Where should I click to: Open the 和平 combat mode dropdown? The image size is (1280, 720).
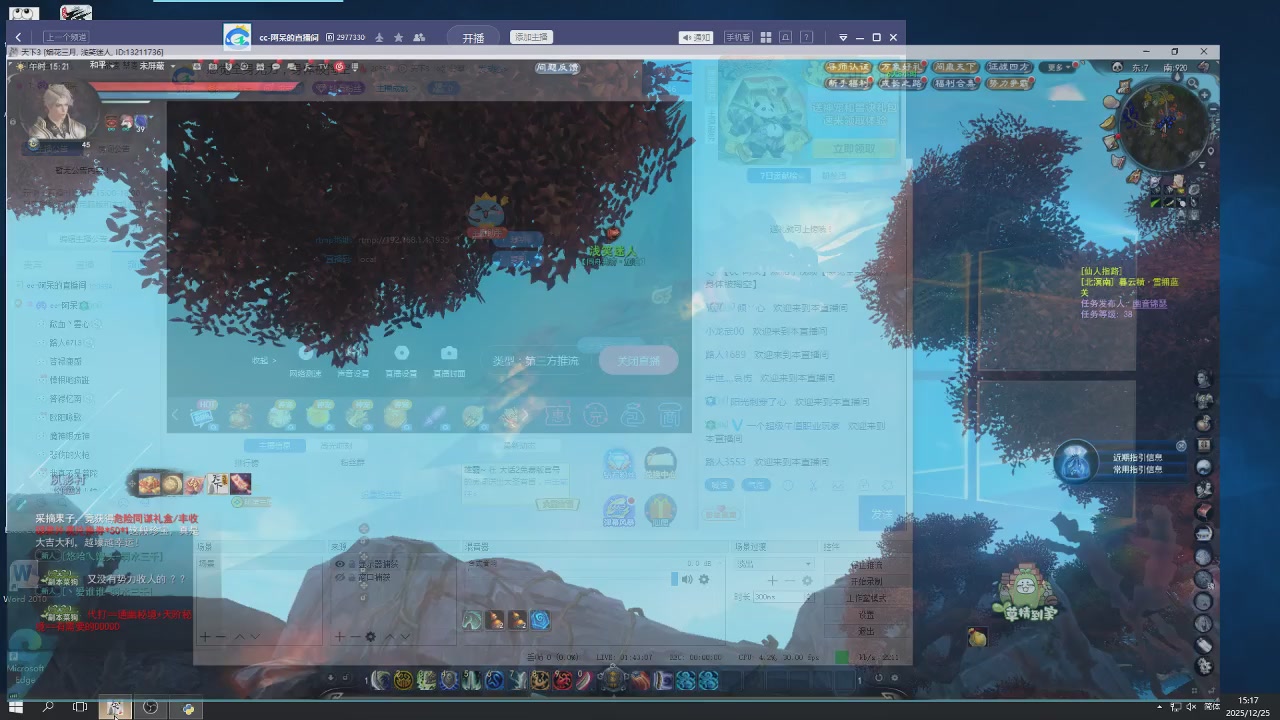click(101, 66)
